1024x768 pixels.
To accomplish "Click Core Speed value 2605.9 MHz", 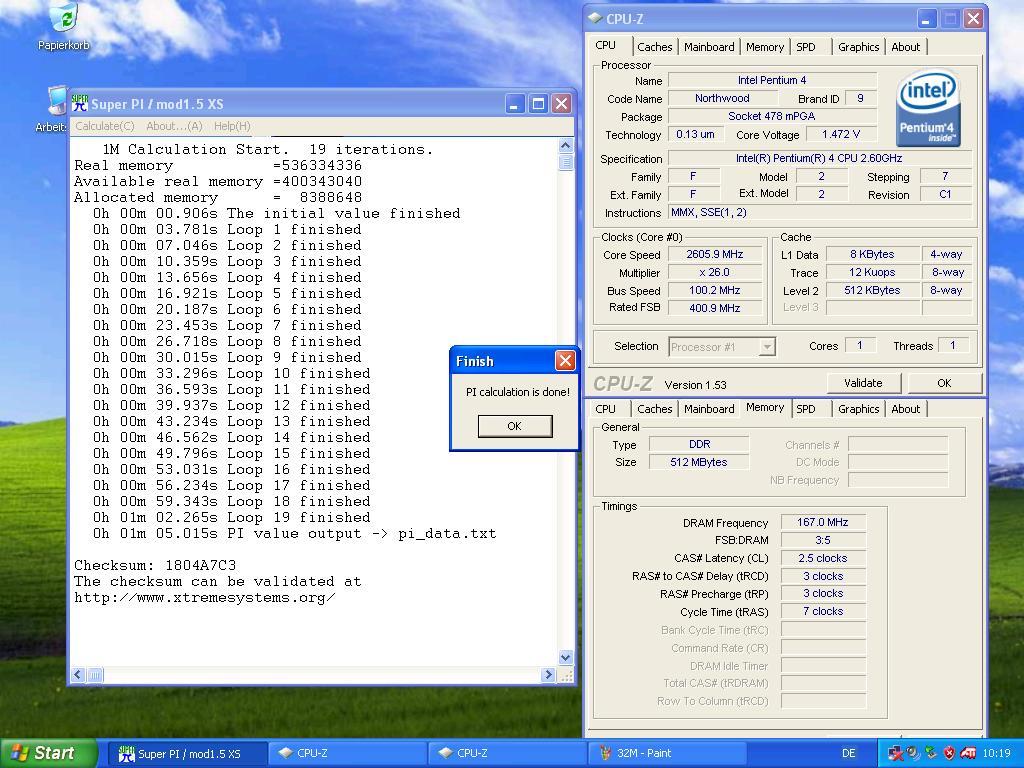I will [714, 254].
